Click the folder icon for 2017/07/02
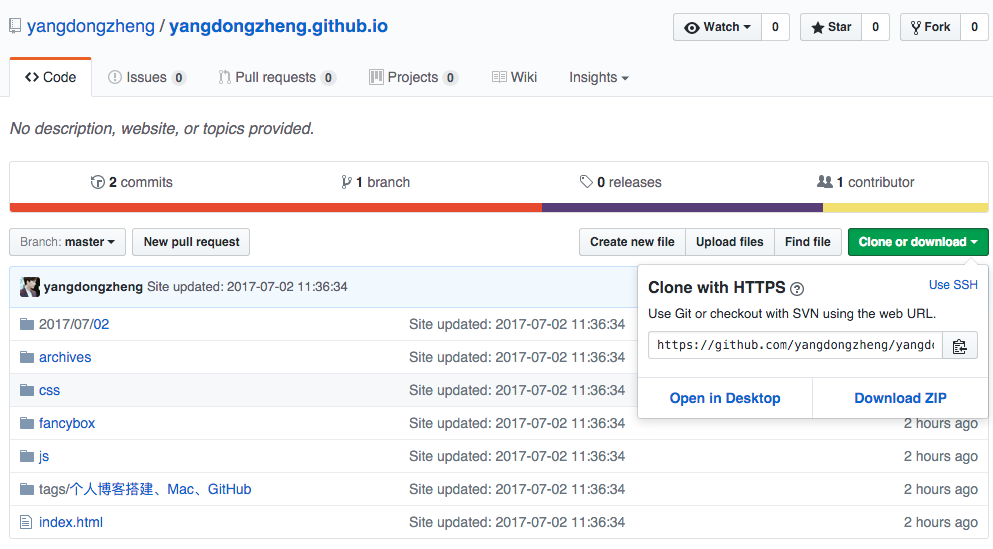Viewport: 993px width, 549px height. click(27, 324)
